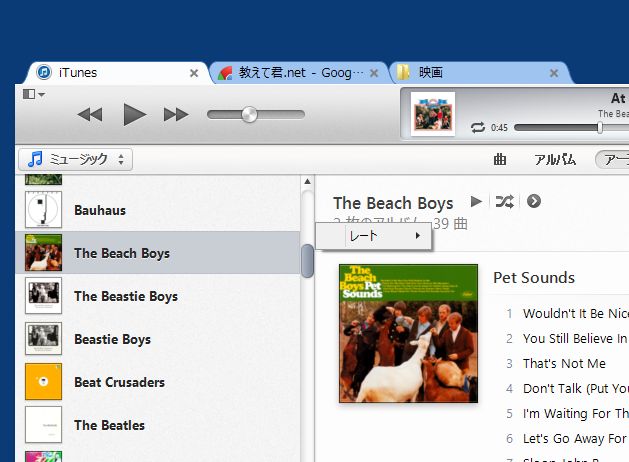Select The Beach Boys artist row
The image size is (629, 462).
(x=158, y=253)
